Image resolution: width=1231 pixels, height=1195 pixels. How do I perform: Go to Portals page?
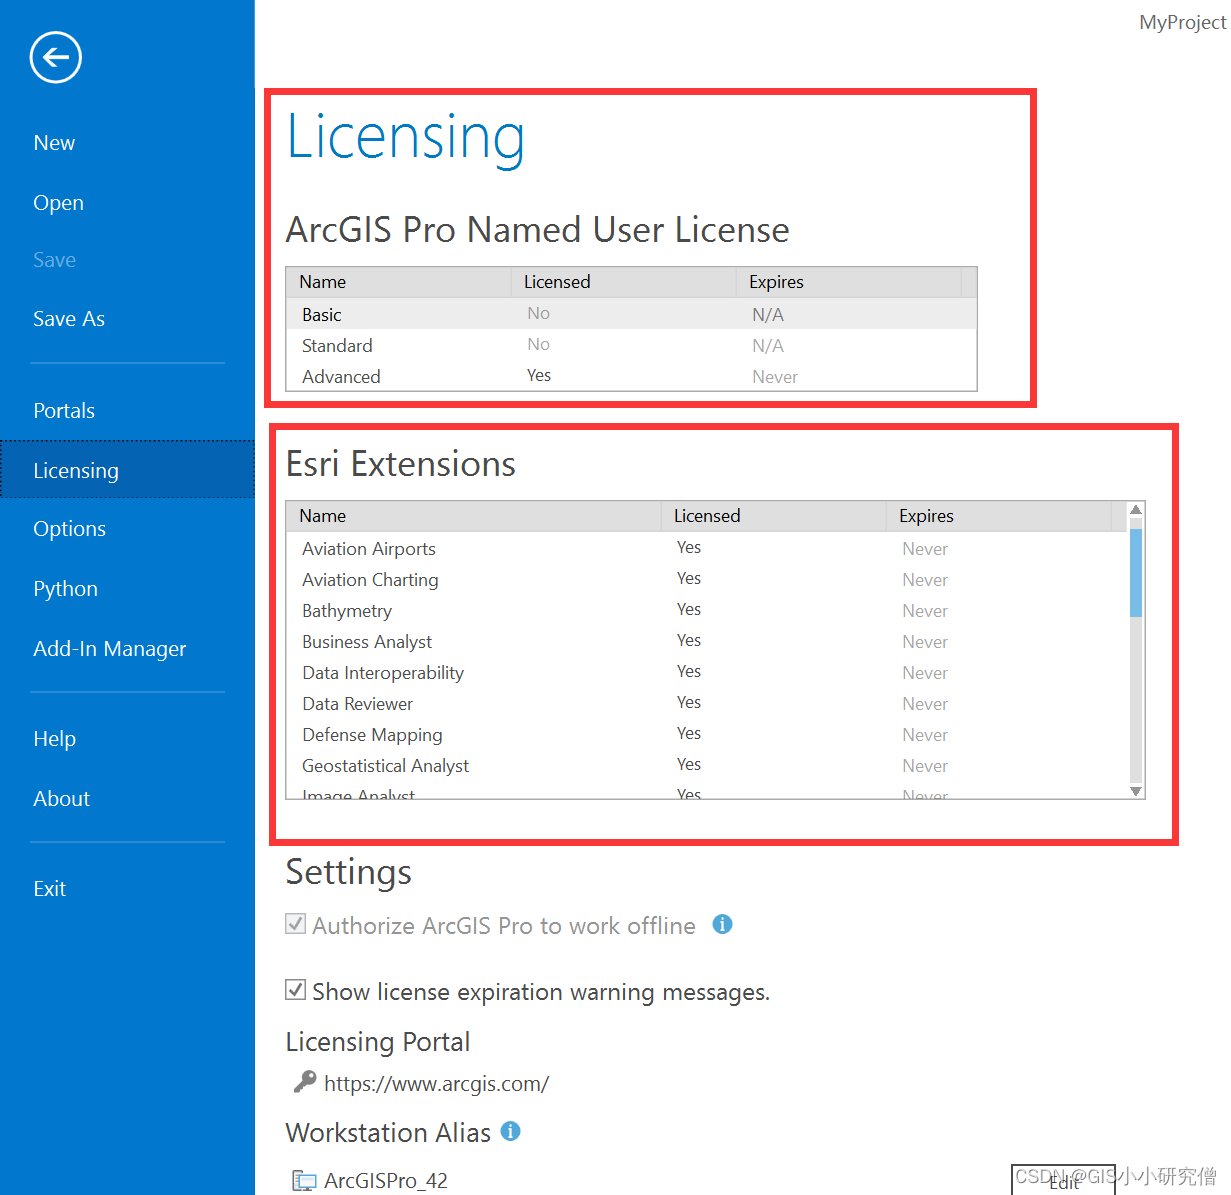point(64,411)
